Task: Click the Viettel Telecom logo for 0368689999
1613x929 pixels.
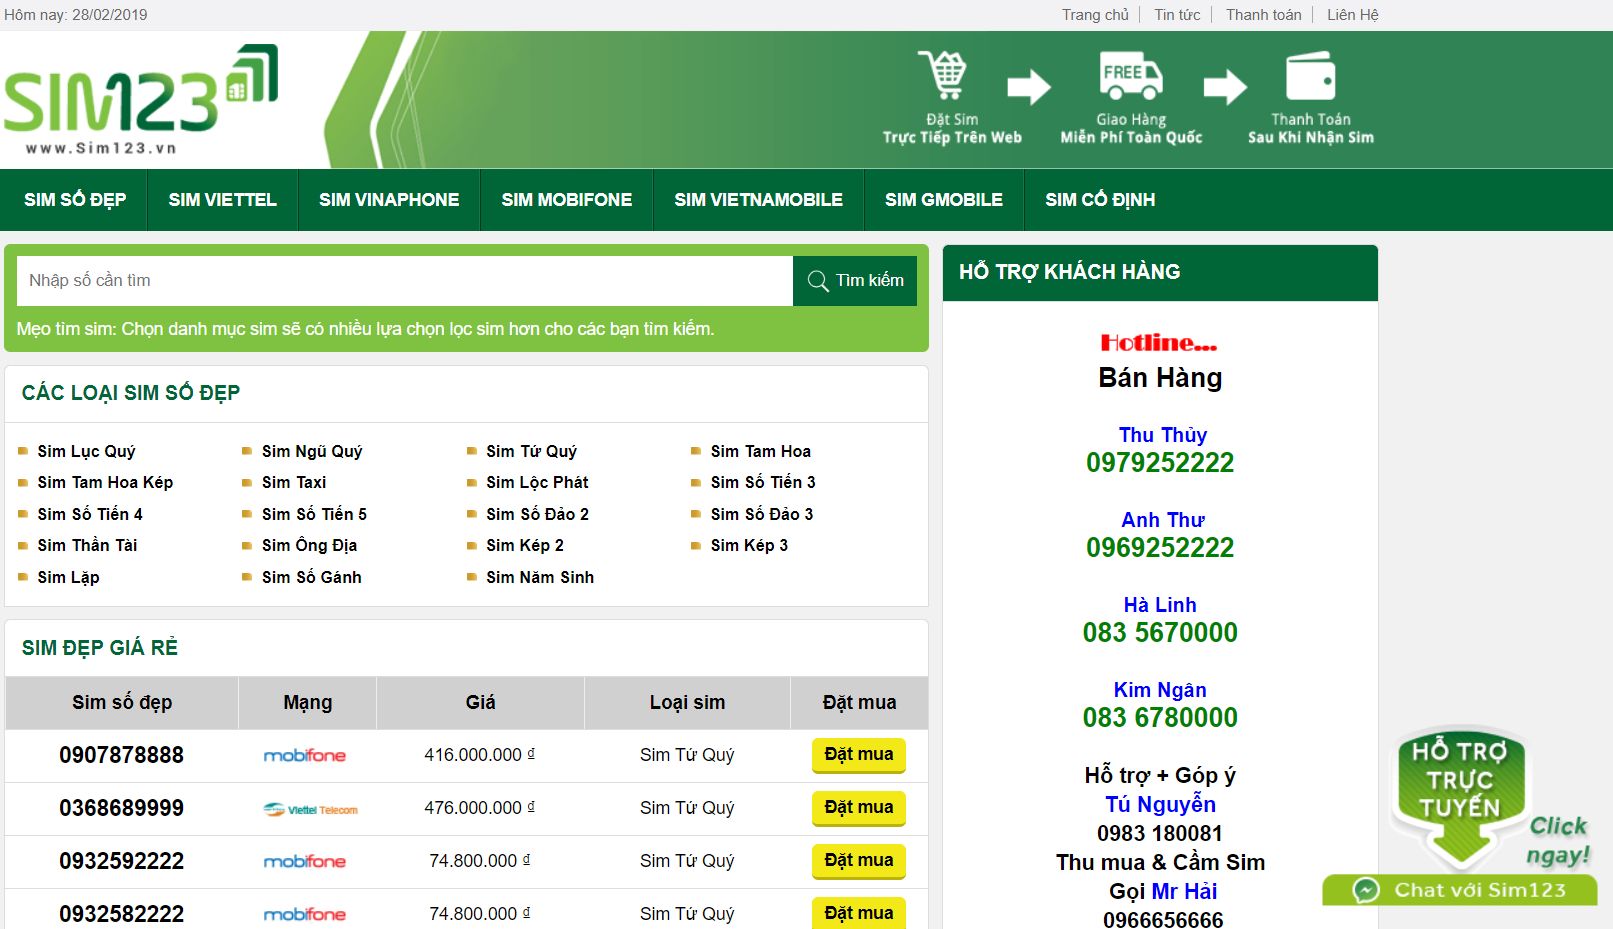Action: click(310, 809)
